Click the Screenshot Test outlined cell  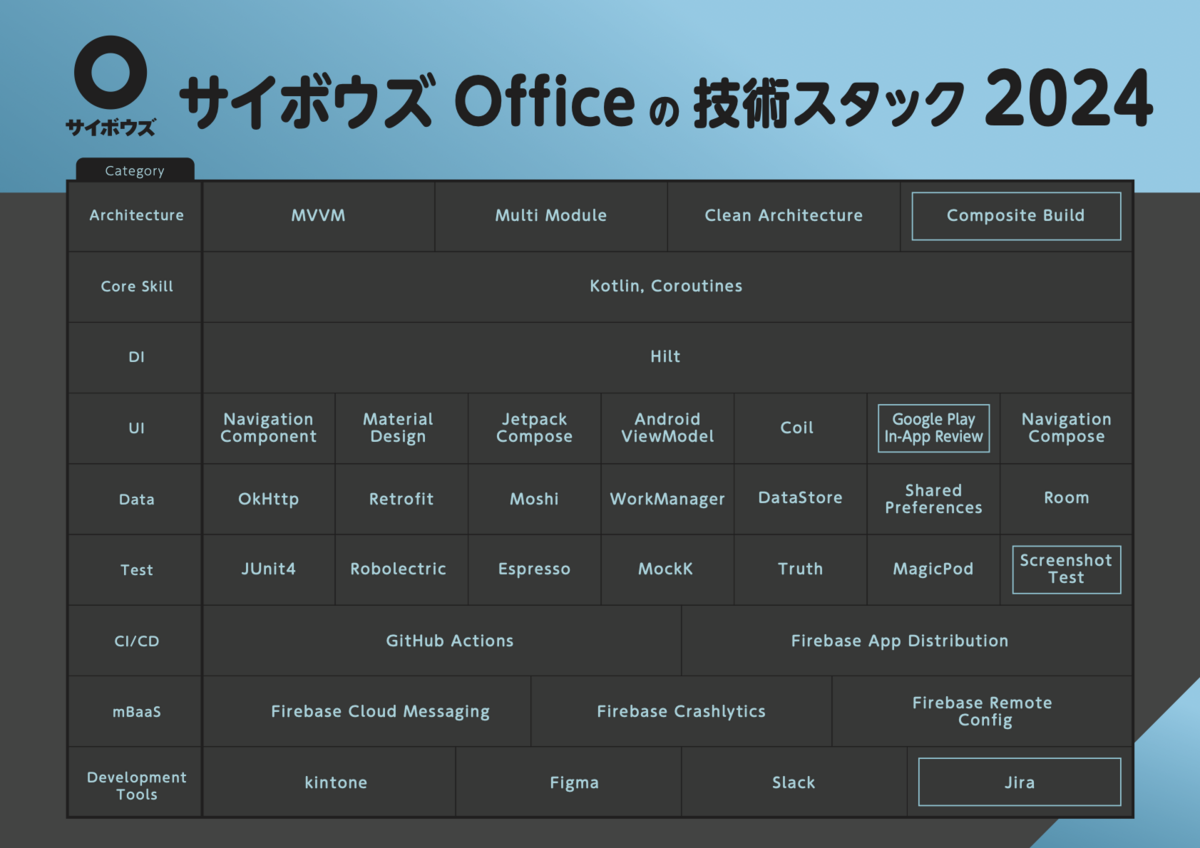1066,569
